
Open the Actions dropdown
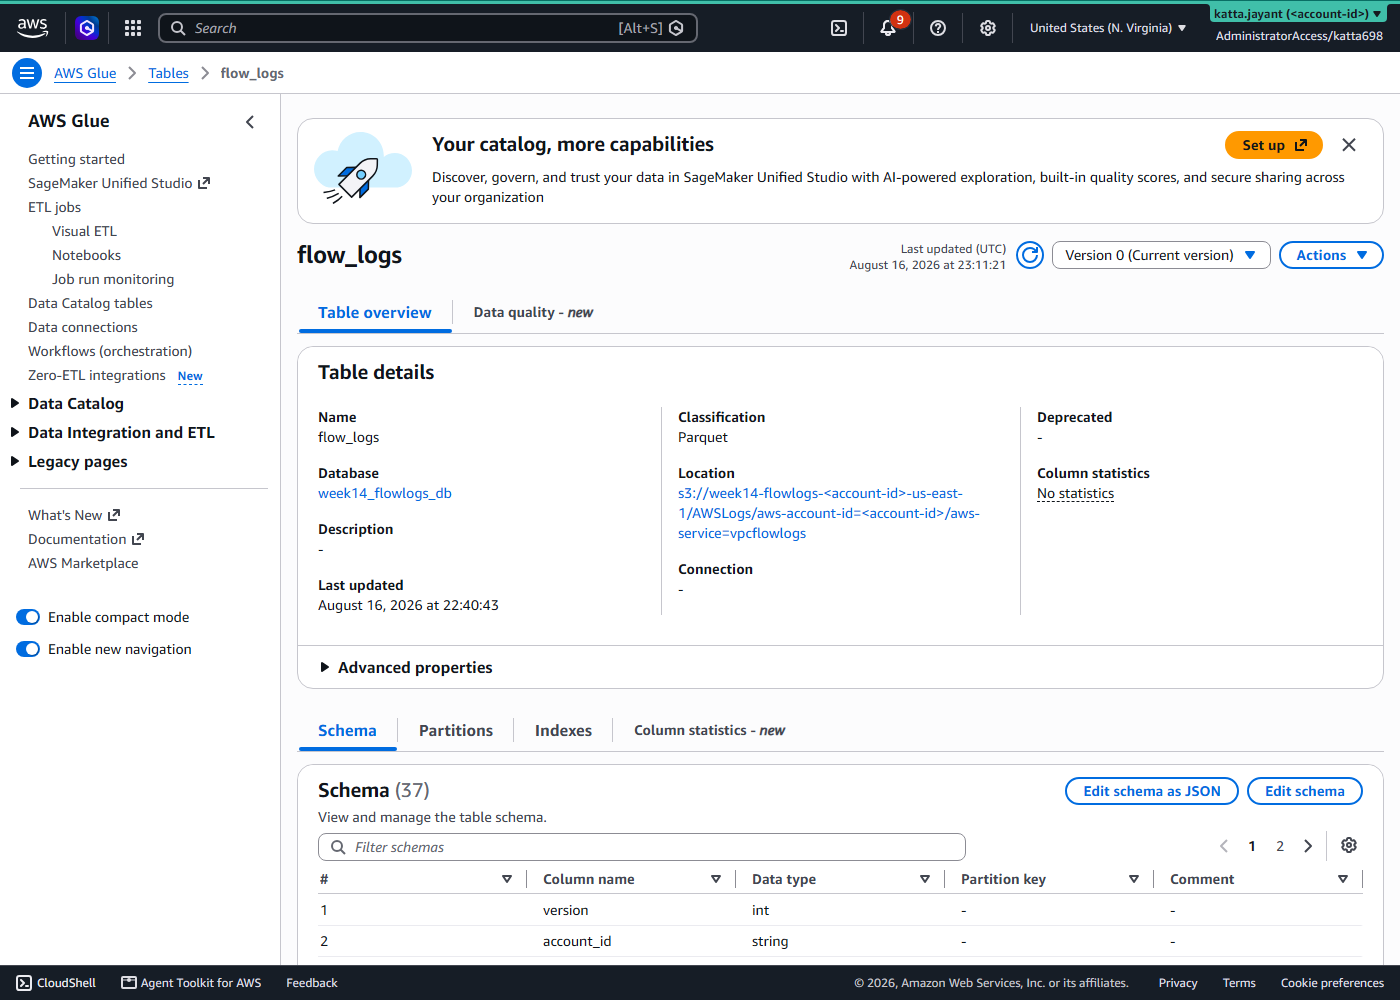1331,255
